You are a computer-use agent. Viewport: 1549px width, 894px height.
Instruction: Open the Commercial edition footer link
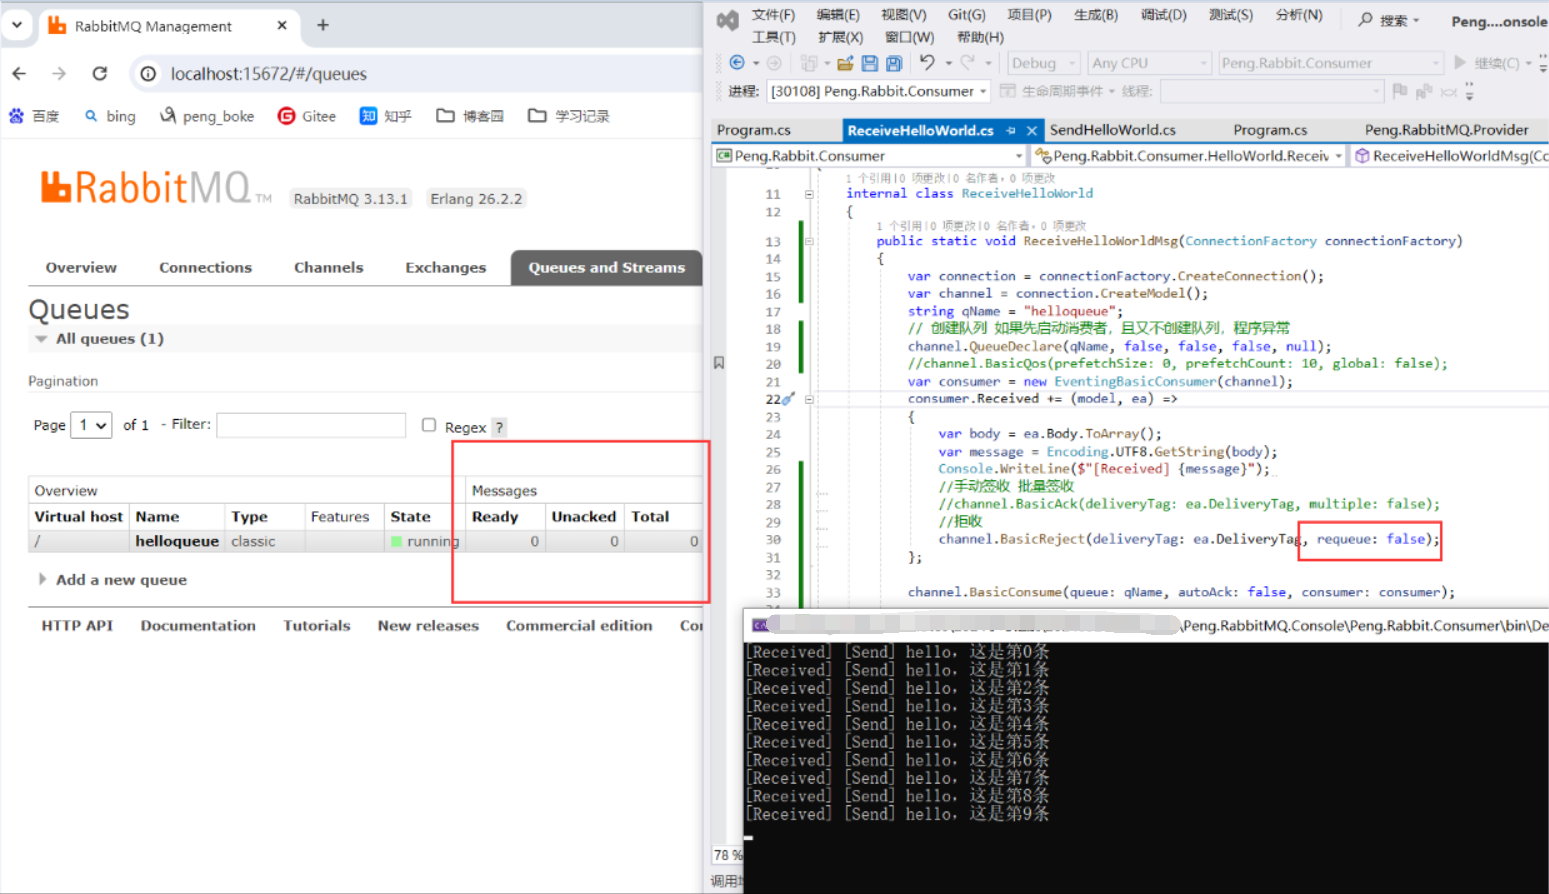579,625
